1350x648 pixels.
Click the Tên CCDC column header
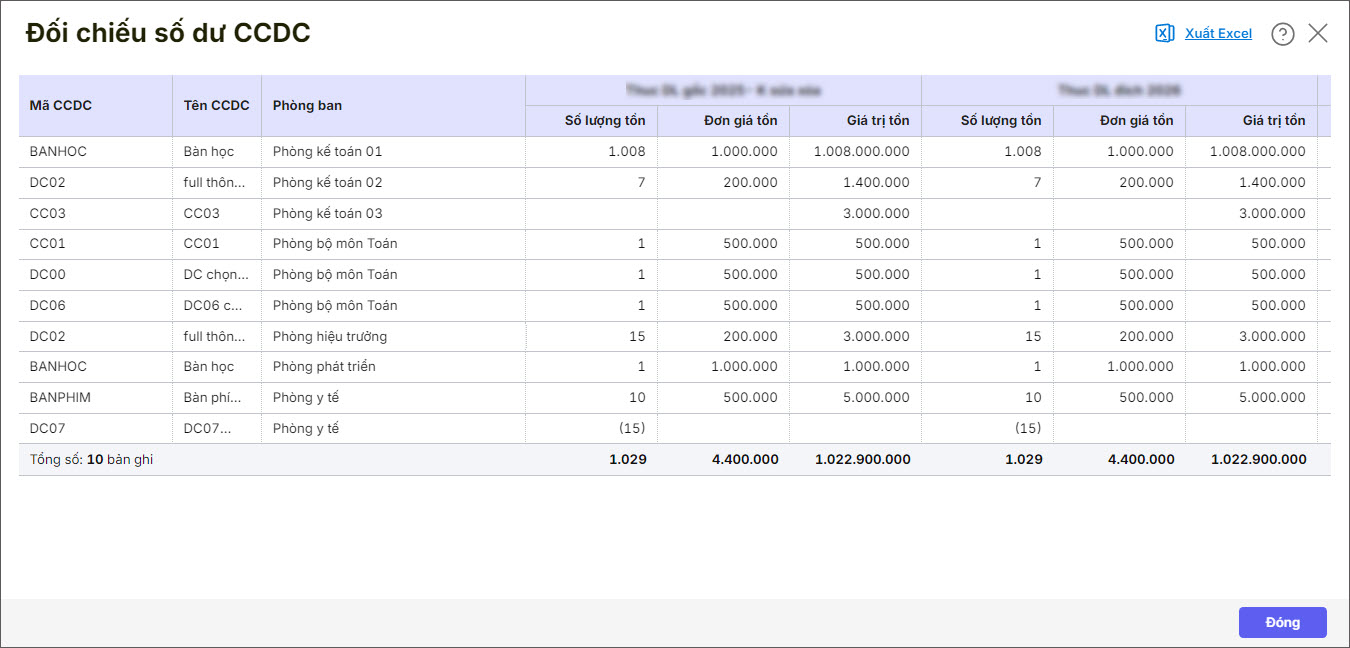(216, 105)
